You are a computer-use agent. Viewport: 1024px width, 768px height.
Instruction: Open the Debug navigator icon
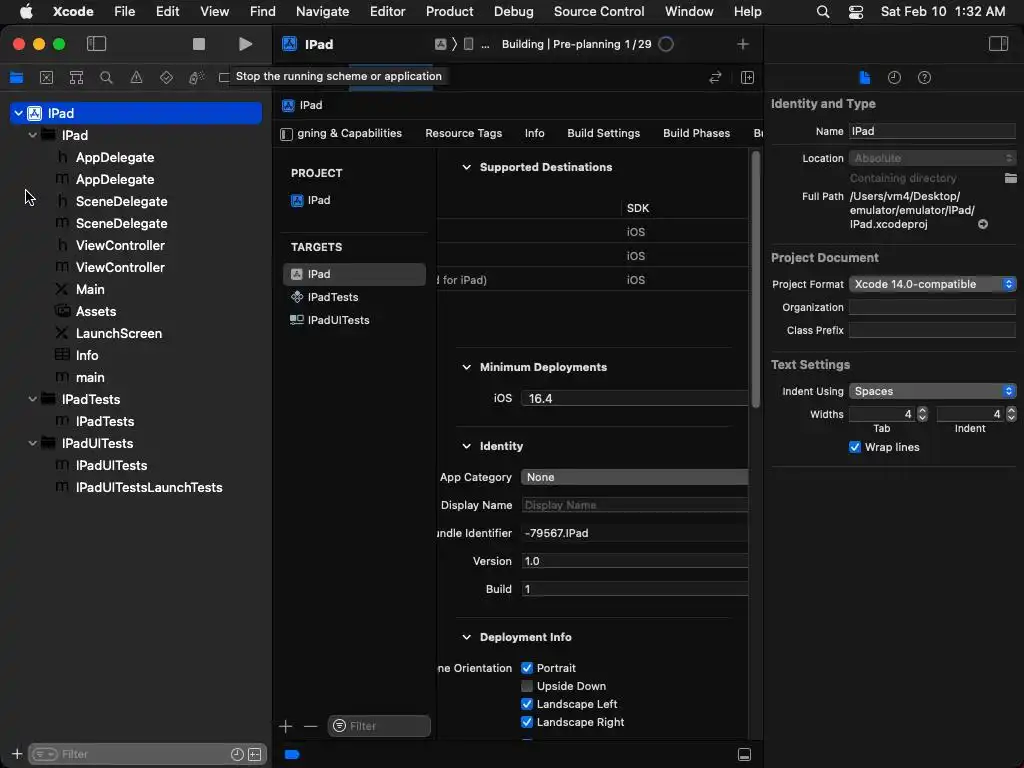coord(197,78)
